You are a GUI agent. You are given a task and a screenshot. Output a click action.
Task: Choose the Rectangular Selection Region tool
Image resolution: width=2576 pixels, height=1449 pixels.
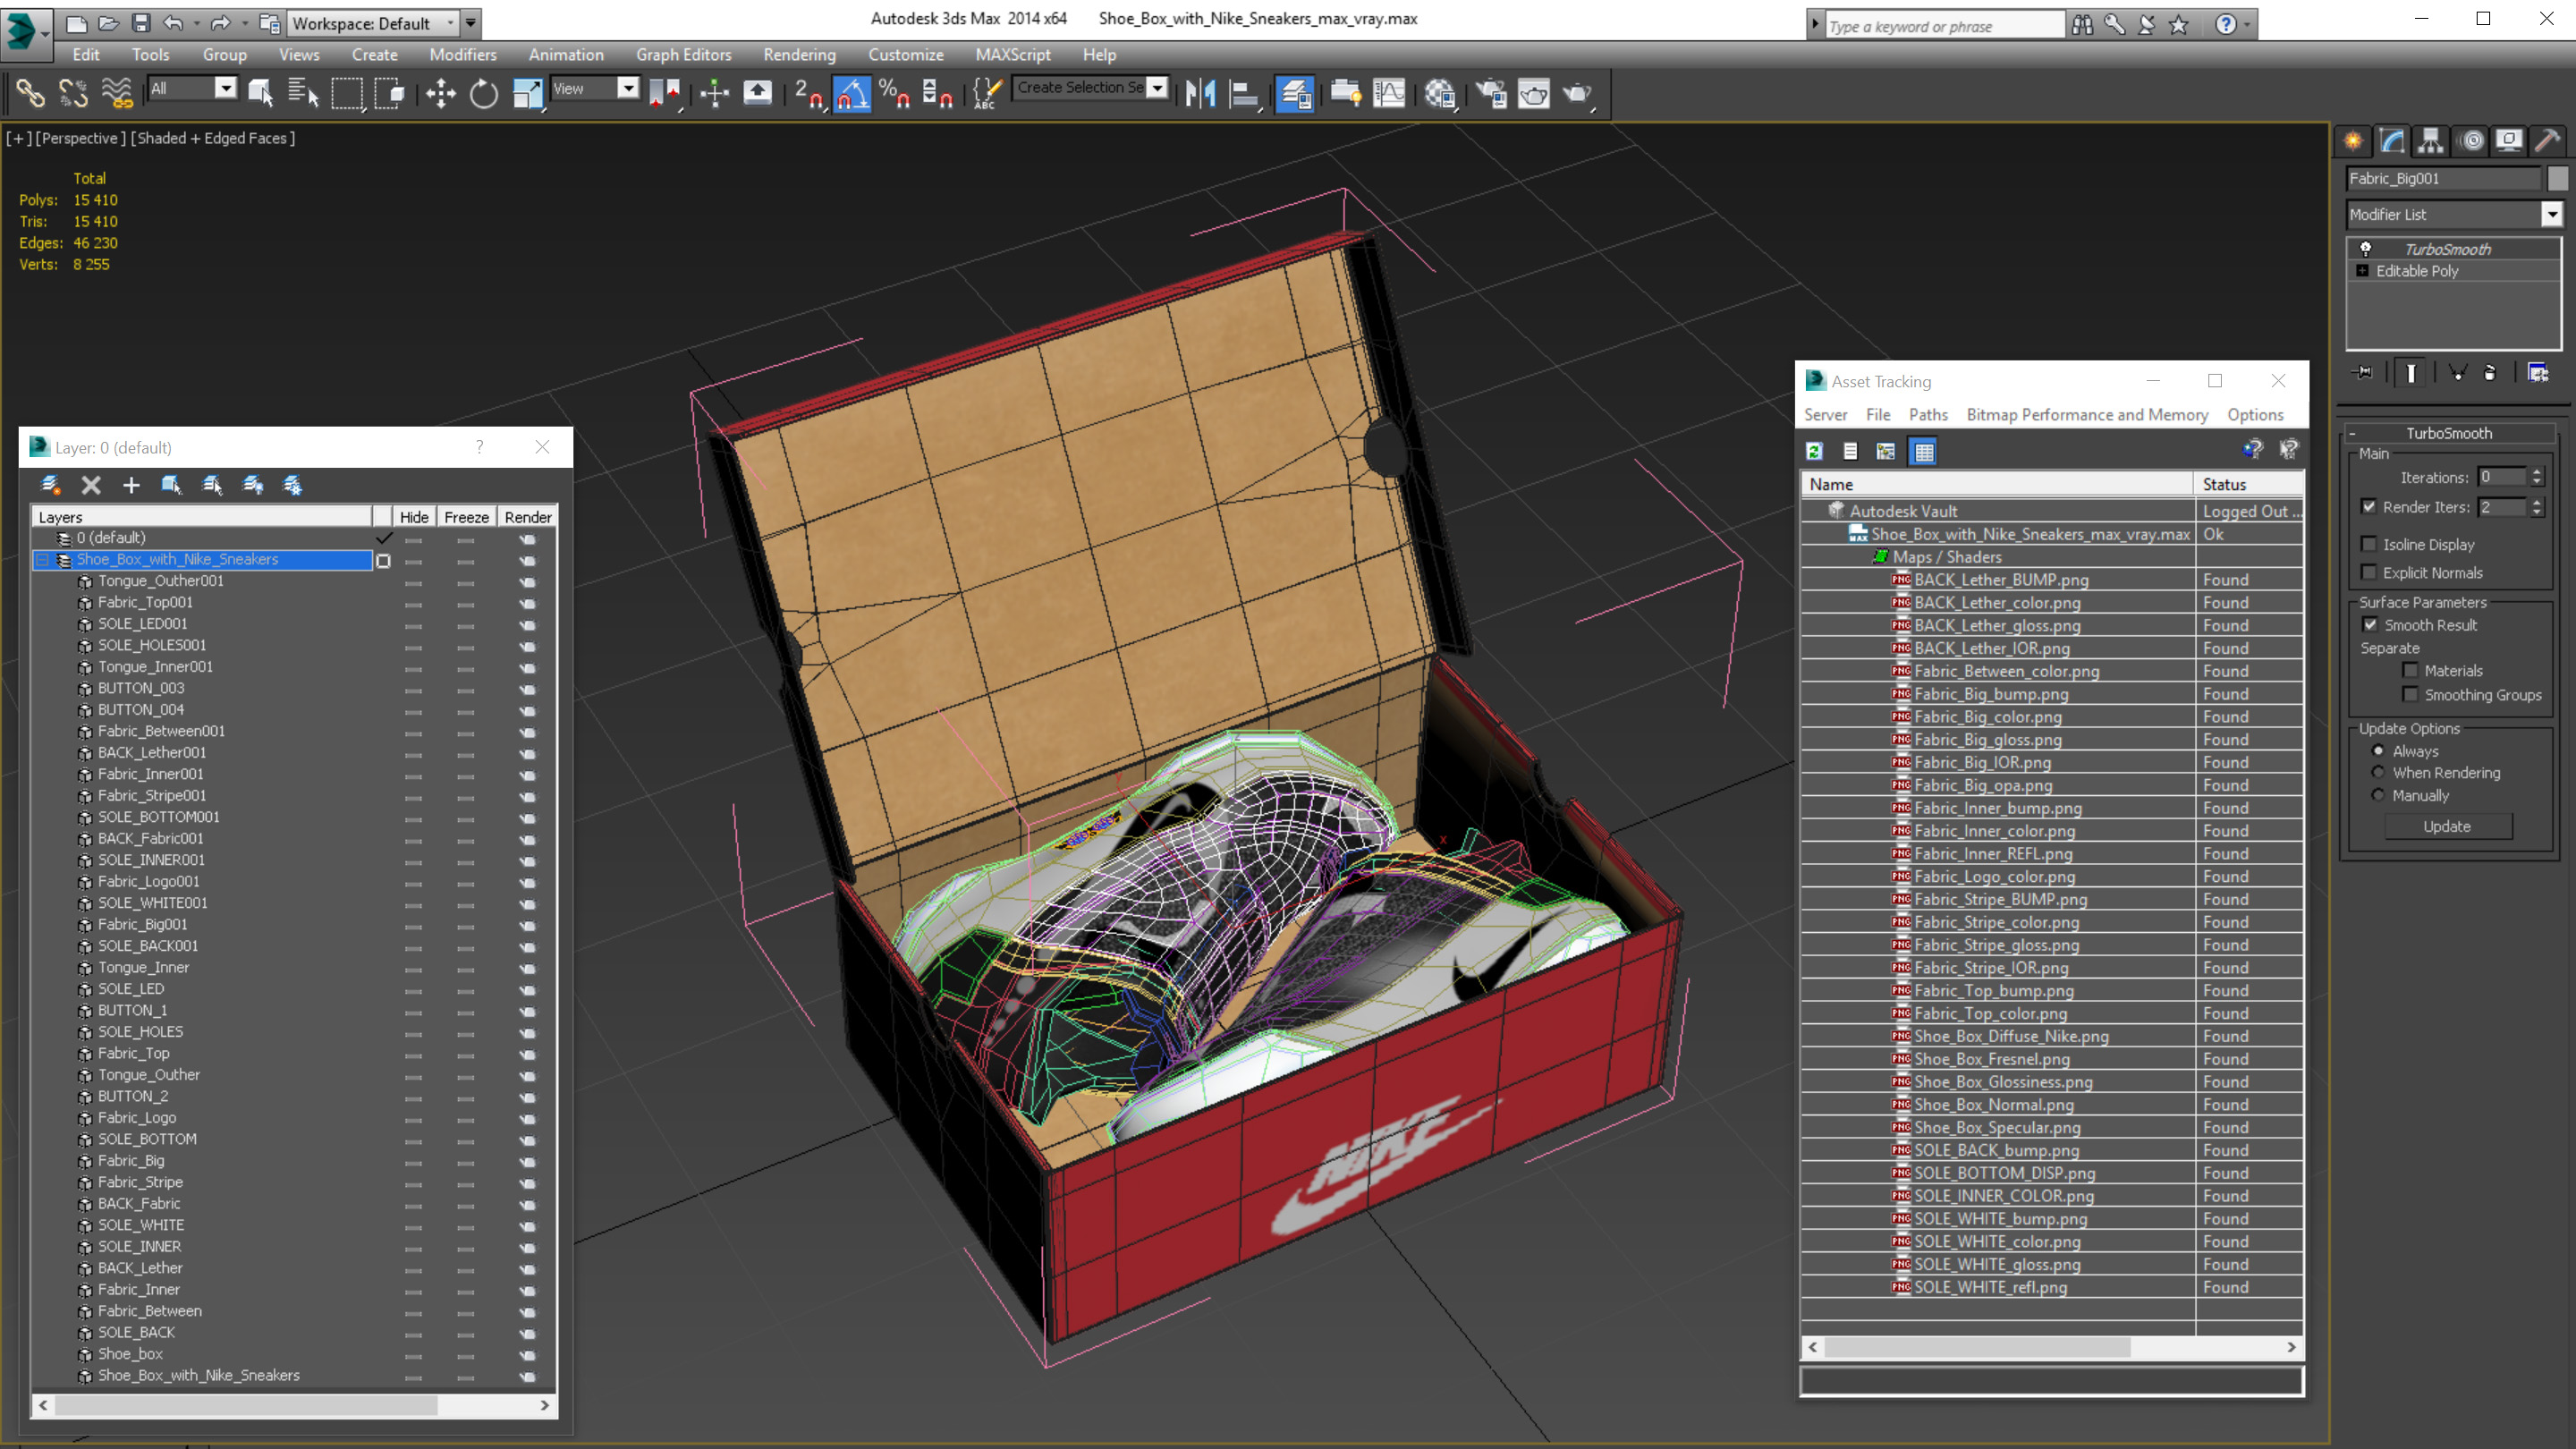click(x=347, y=94)
